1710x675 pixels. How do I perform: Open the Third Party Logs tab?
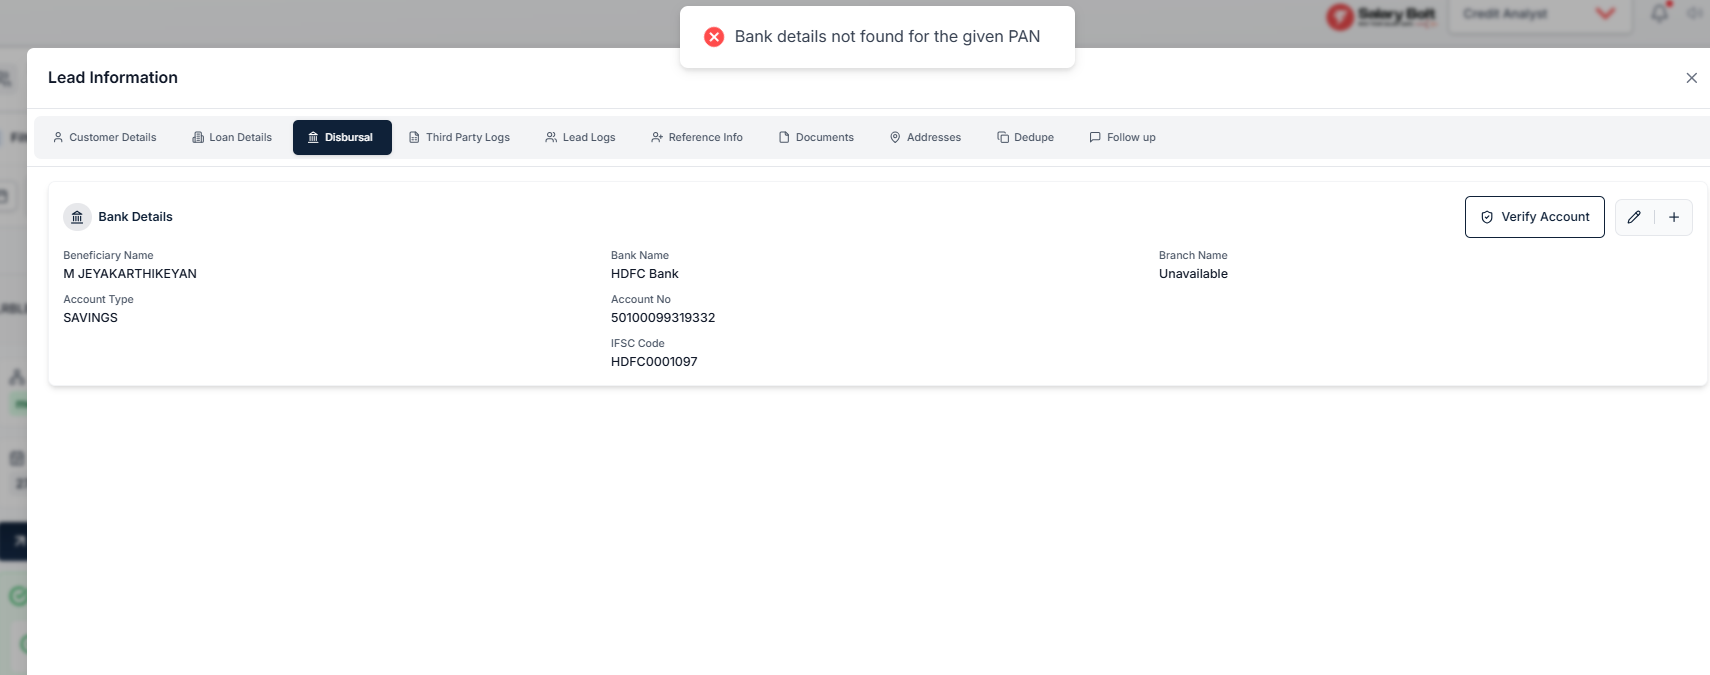click(x=460, y=137)
